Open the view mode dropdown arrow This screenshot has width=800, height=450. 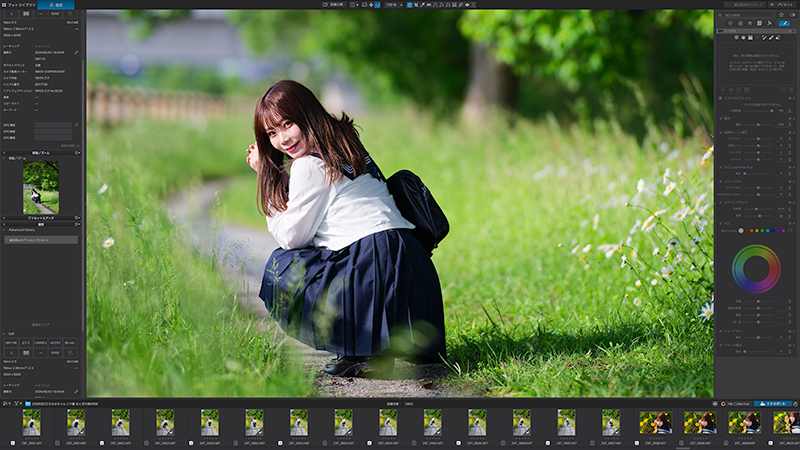click(357, 5)
